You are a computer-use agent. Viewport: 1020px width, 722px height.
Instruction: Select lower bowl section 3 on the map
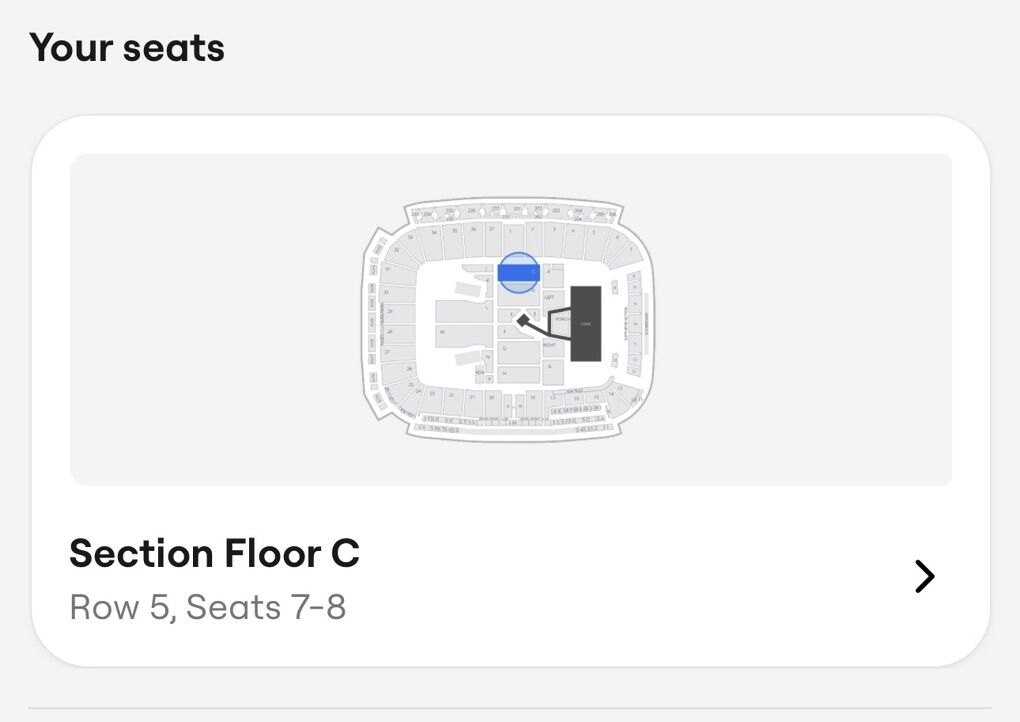tap(553, 231)
